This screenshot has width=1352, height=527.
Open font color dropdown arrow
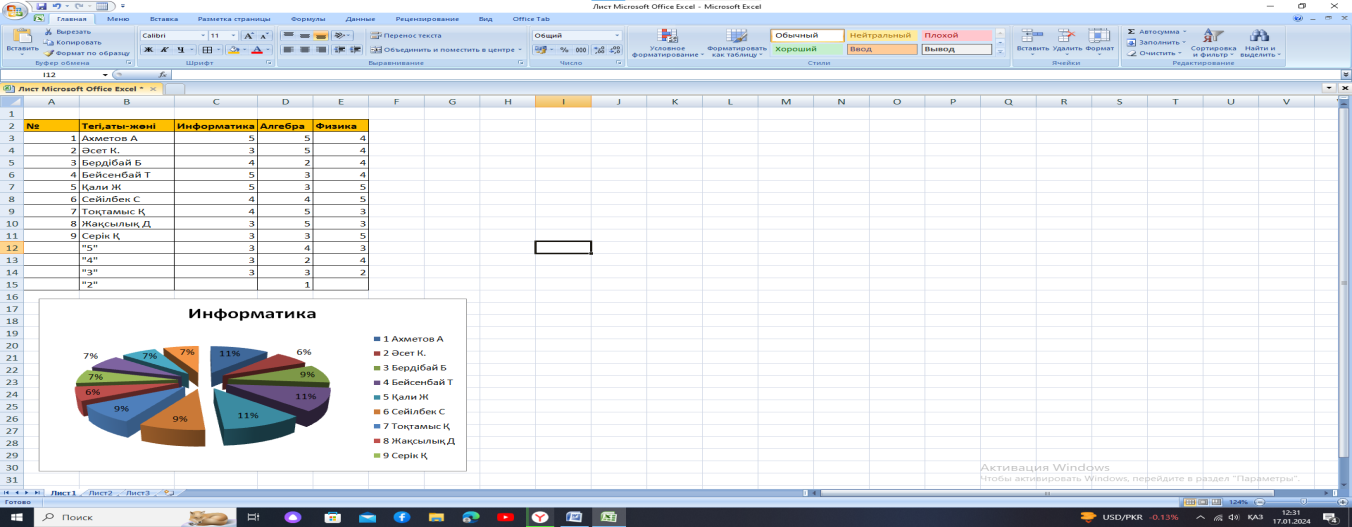point(268,49)
